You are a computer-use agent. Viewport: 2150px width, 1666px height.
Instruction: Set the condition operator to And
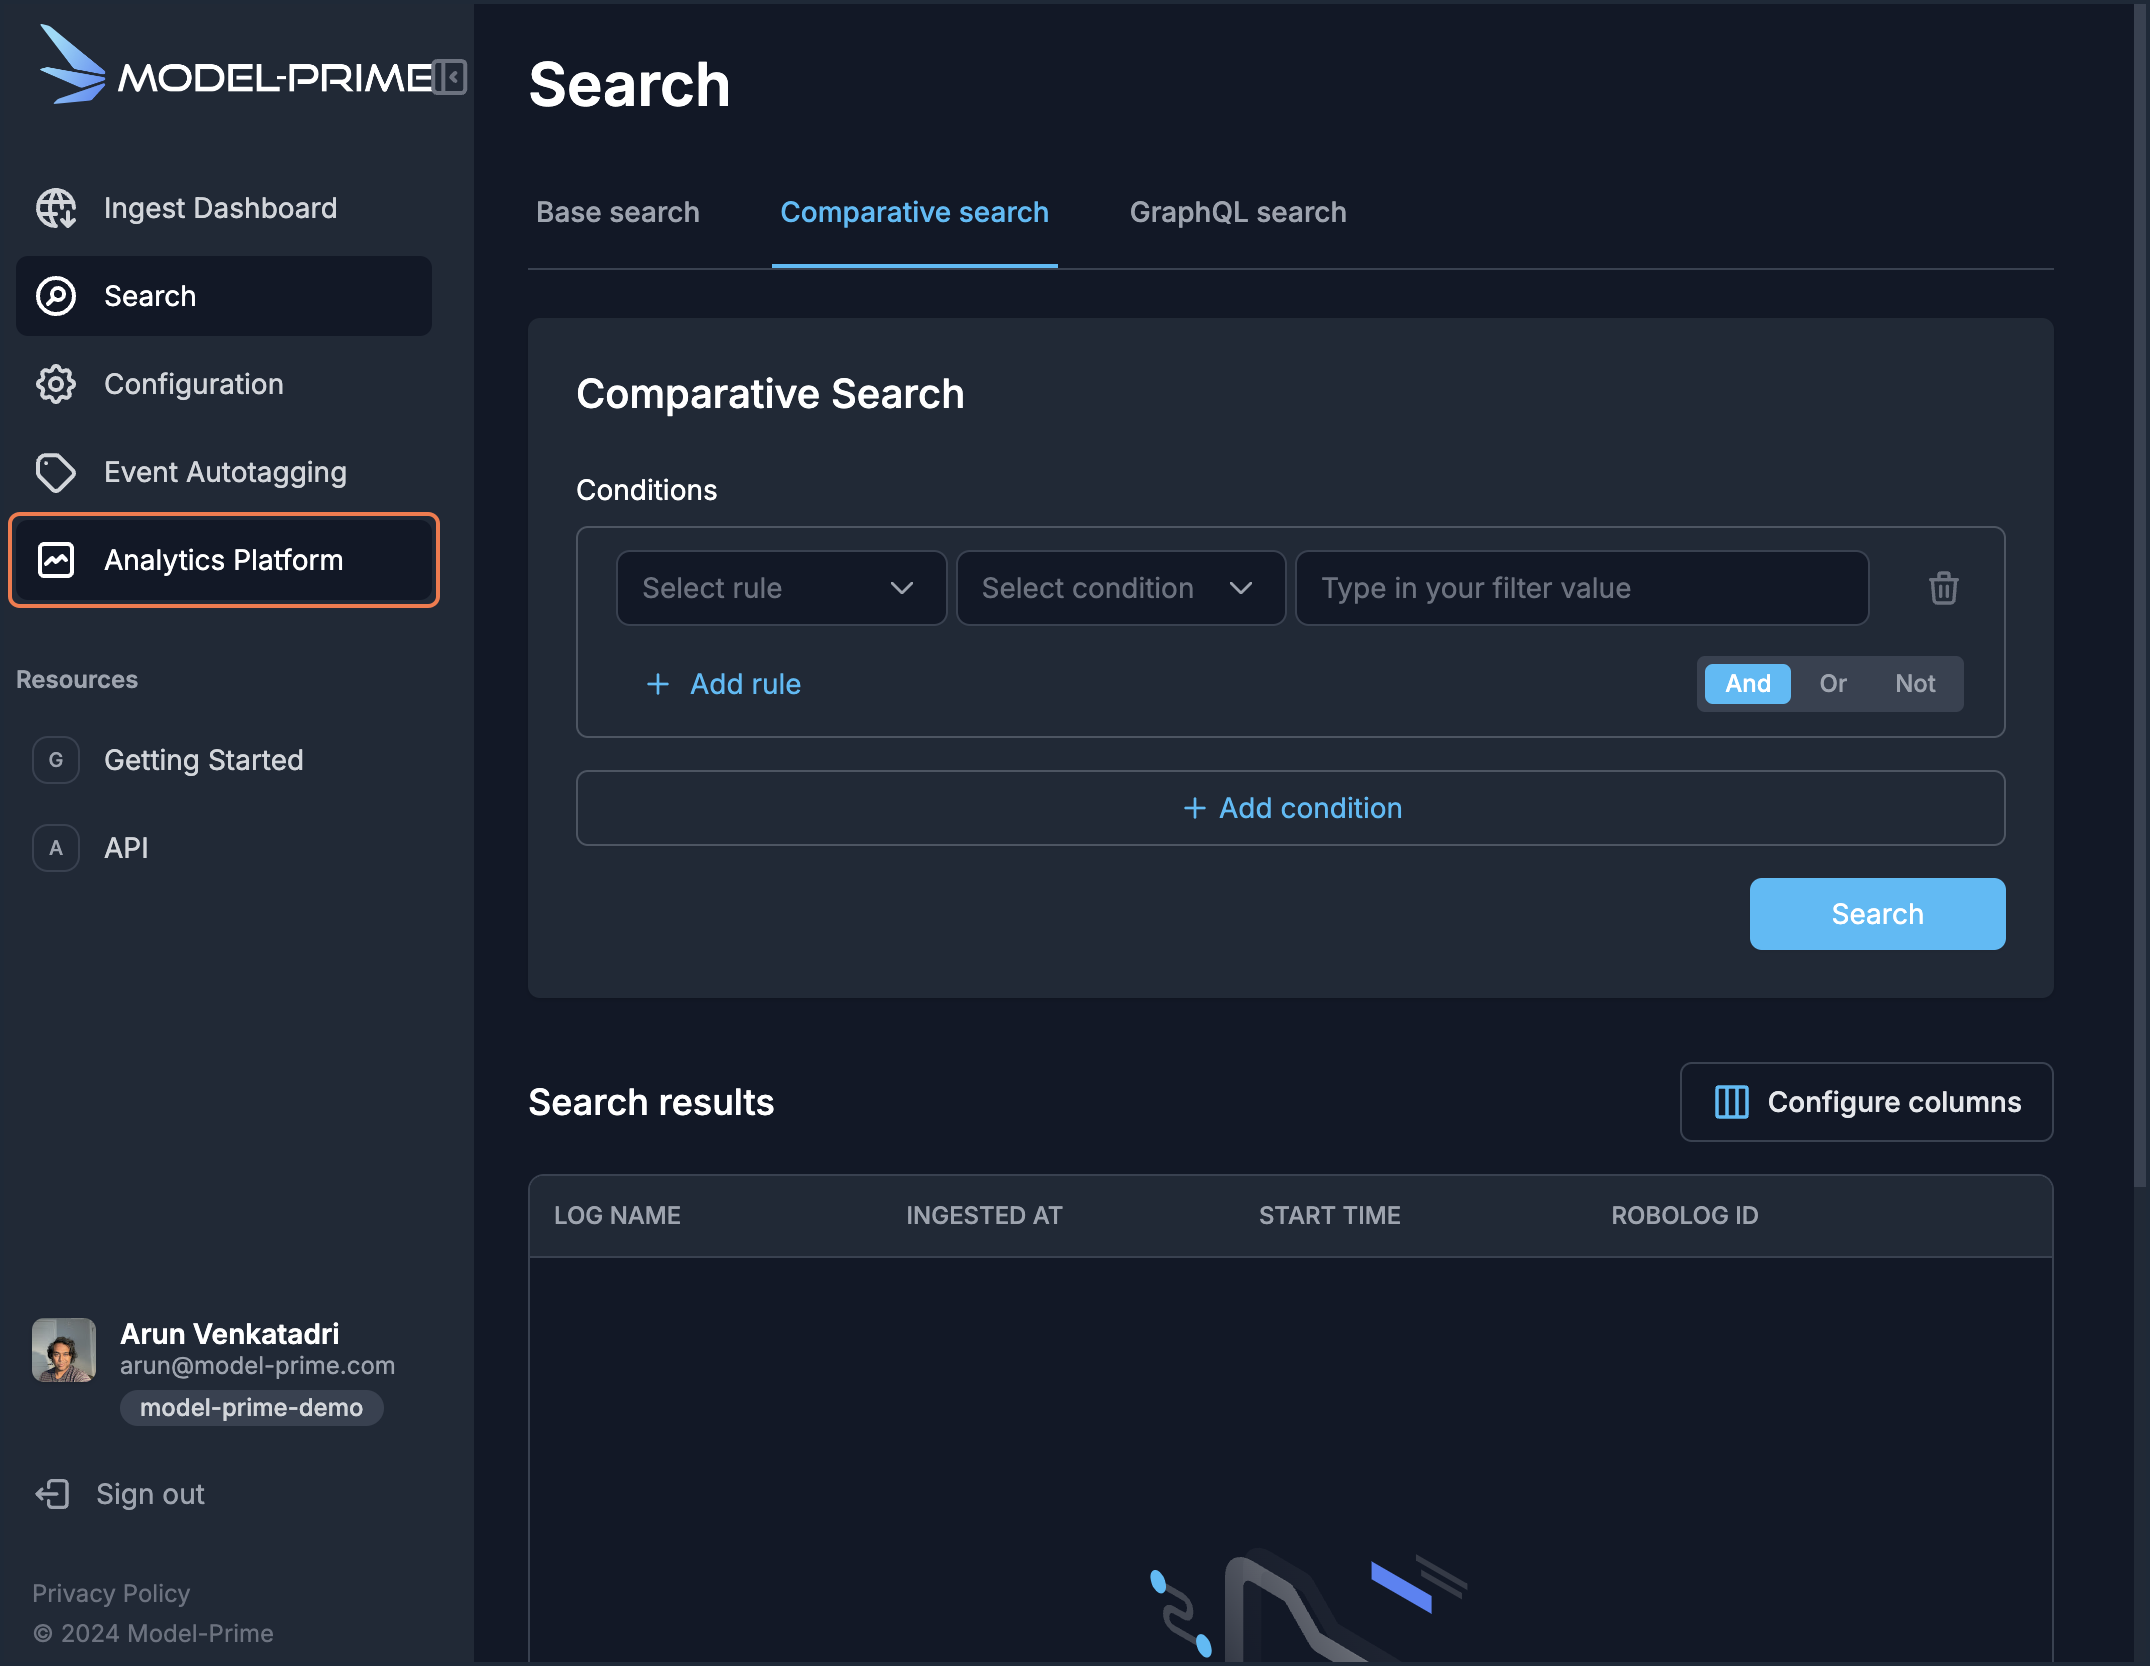(1747, 684)
